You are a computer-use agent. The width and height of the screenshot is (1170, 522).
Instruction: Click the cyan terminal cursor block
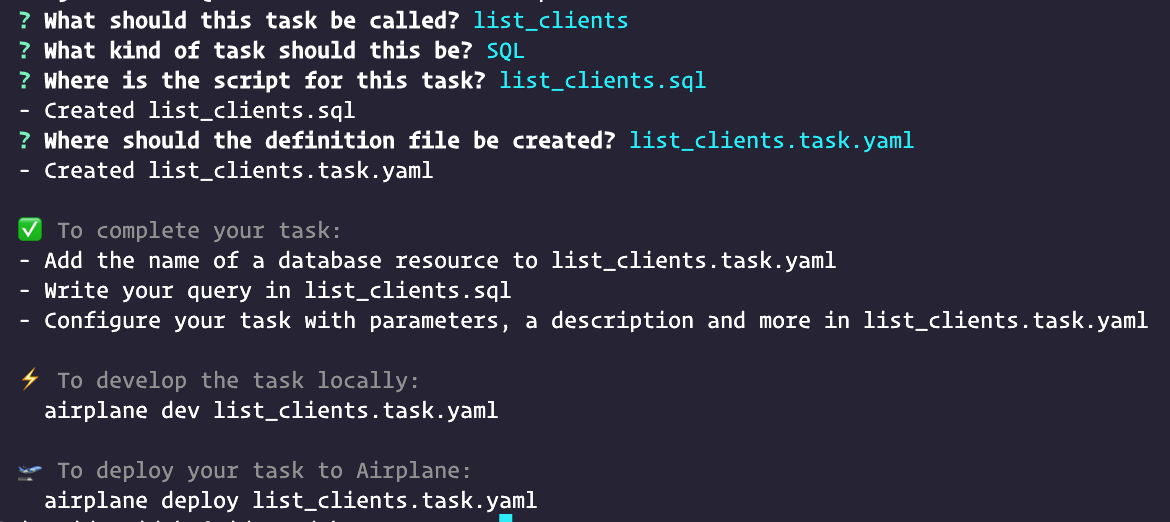[506, 518]
